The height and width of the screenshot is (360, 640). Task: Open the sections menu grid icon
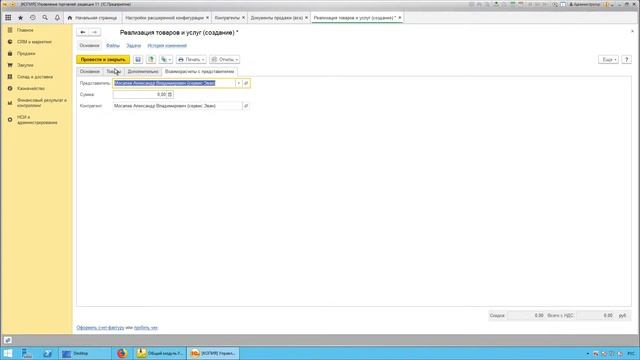(8, 18)
